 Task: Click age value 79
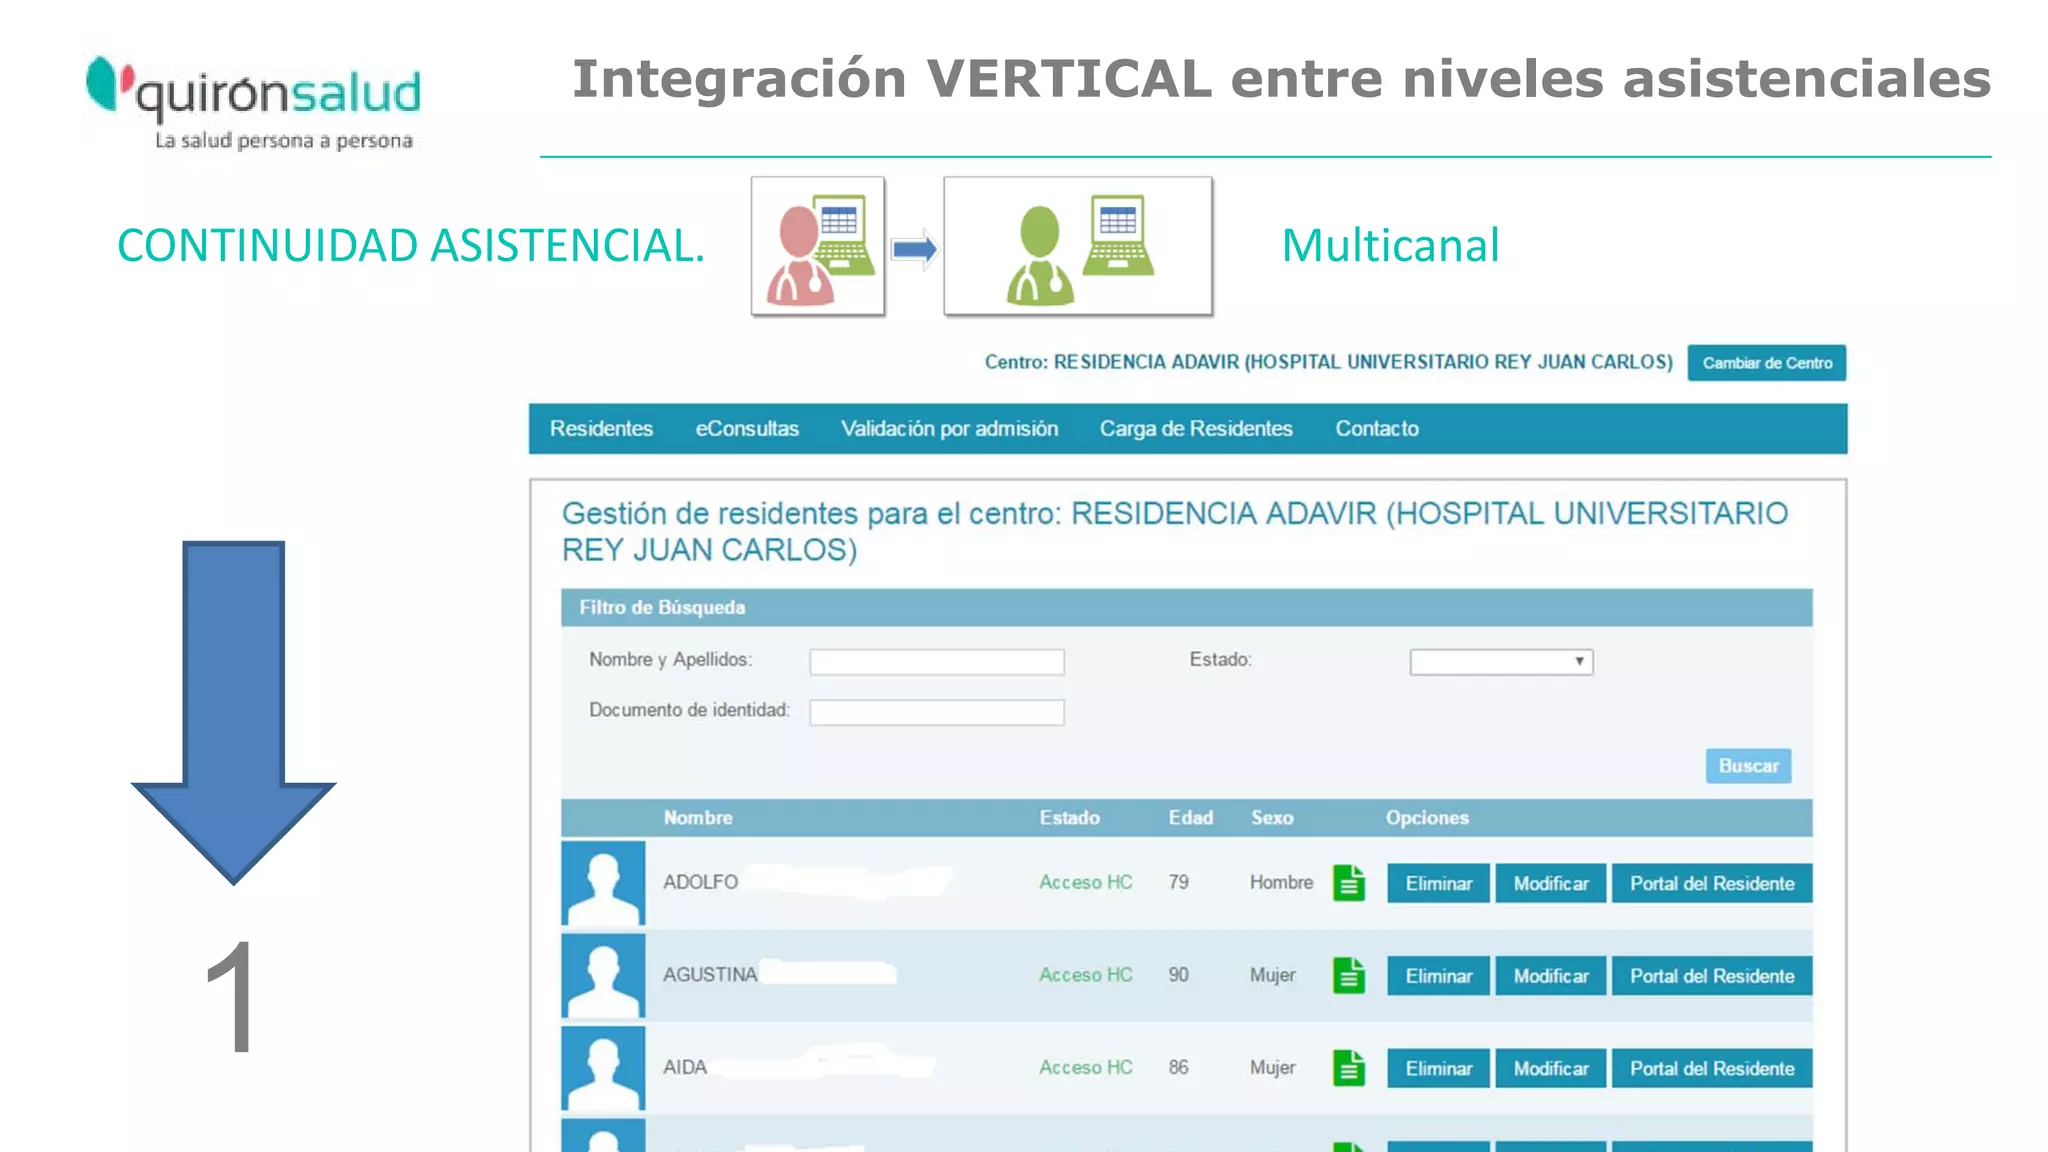1178,883
